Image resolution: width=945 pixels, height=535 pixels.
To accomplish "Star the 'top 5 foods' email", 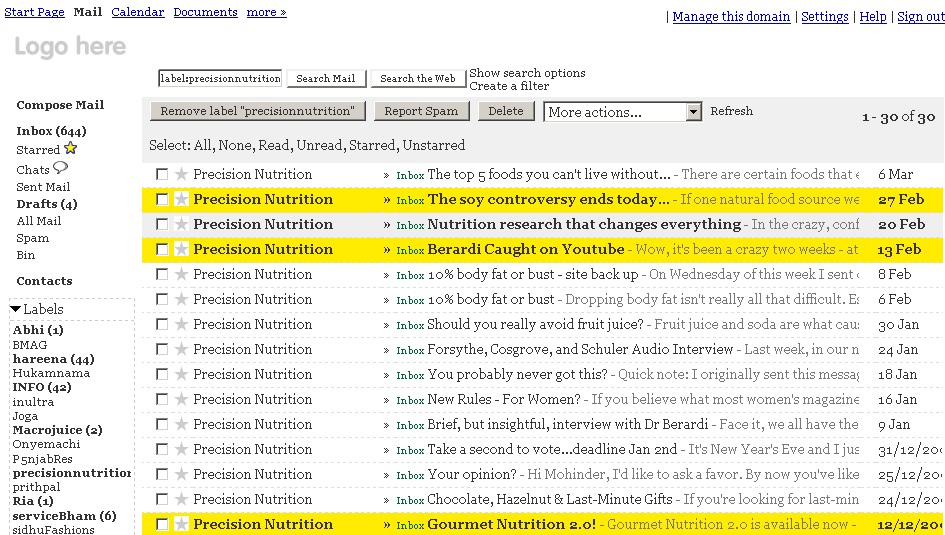I will click(x=181, y=174).
